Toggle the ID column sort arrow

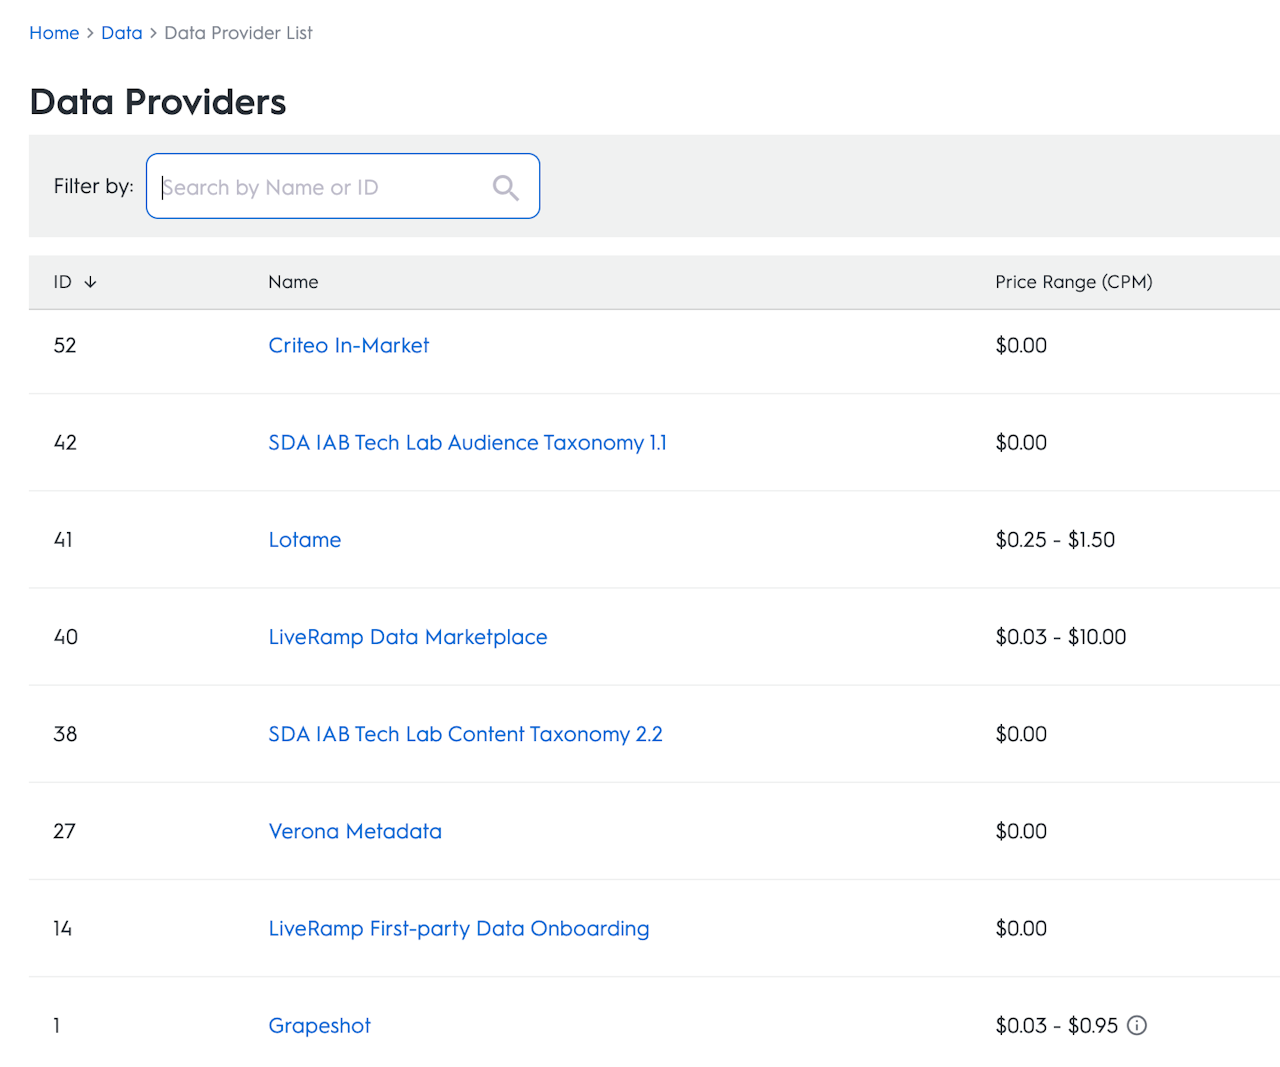[91, 282]
